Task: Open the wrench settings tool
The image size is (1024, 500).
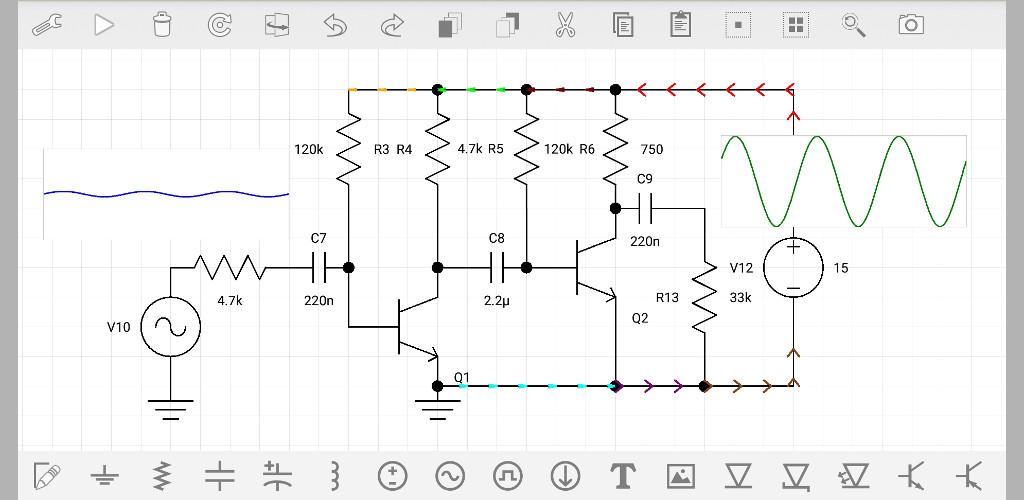Action: pos(46,25)
